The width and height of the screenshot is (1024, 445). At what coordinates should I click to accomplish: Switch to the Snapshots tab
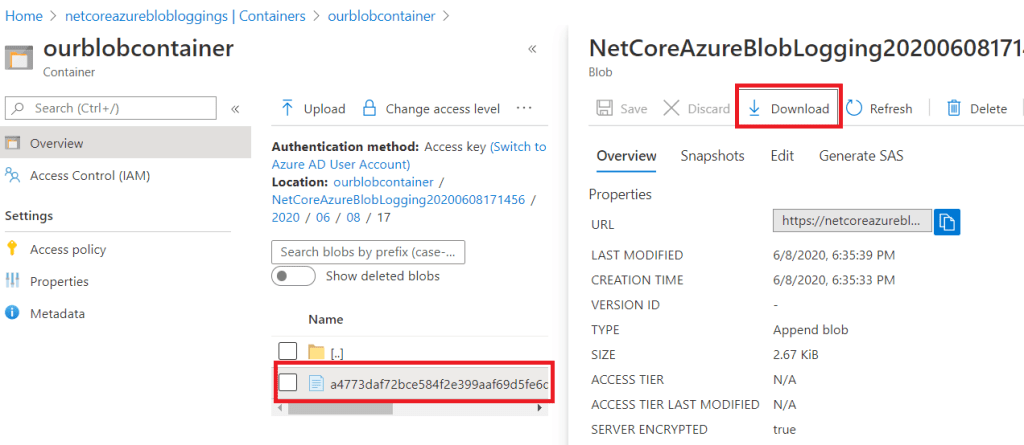tap(712, 156)
